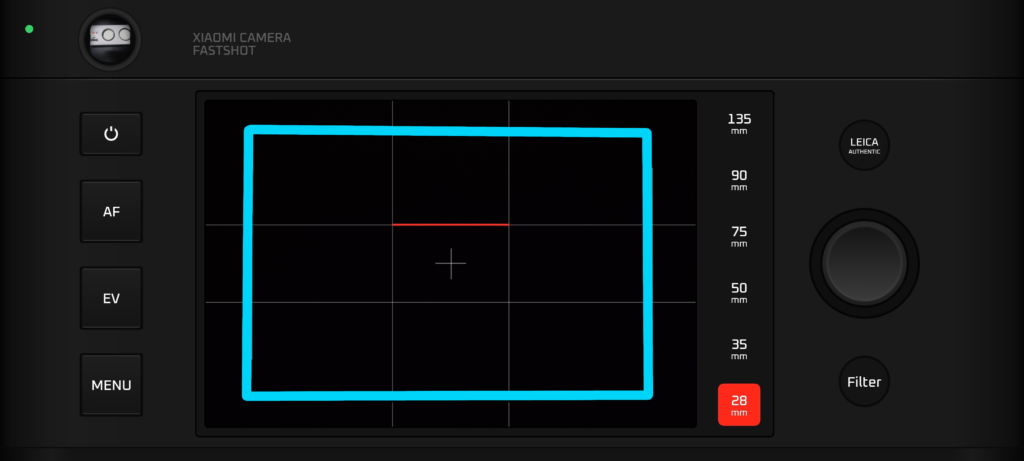Toggle autofocus with the AF button
This screenshot has height=461, width=1024.
(x=111, y=211)
